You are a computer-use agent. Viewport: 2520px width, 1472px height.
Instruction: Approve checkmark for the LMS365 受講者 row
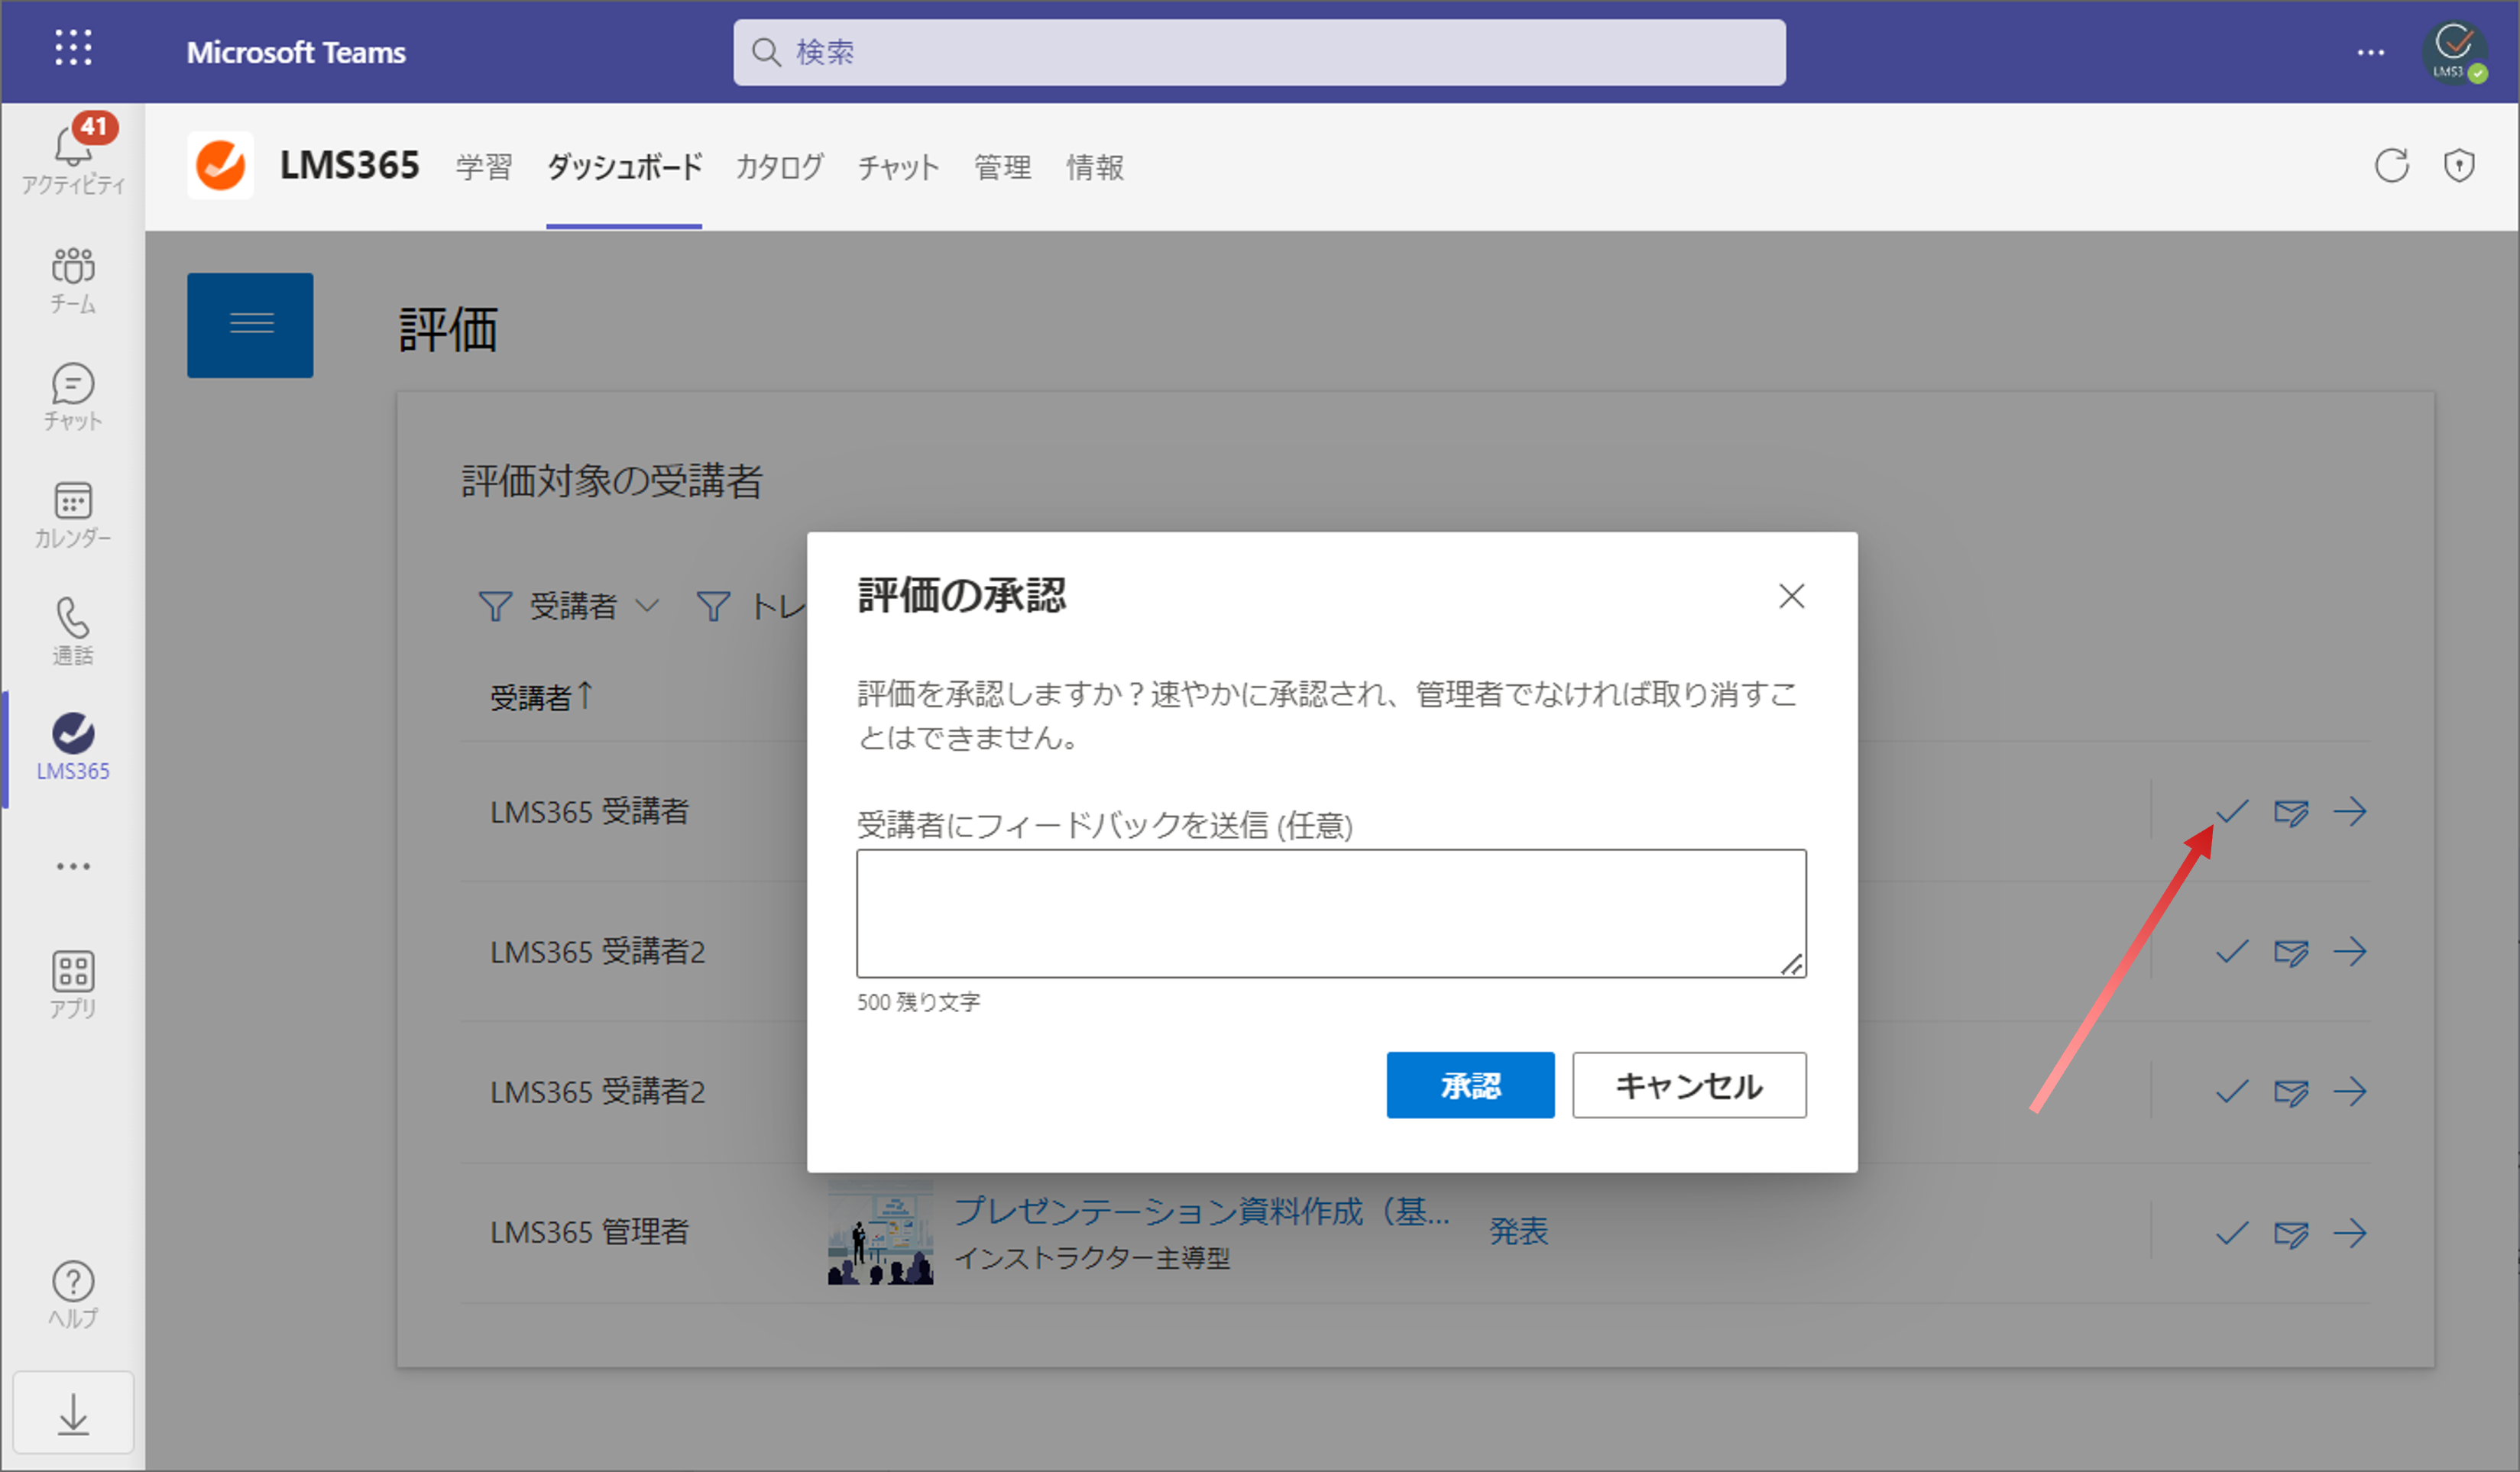coord(2232,811)
